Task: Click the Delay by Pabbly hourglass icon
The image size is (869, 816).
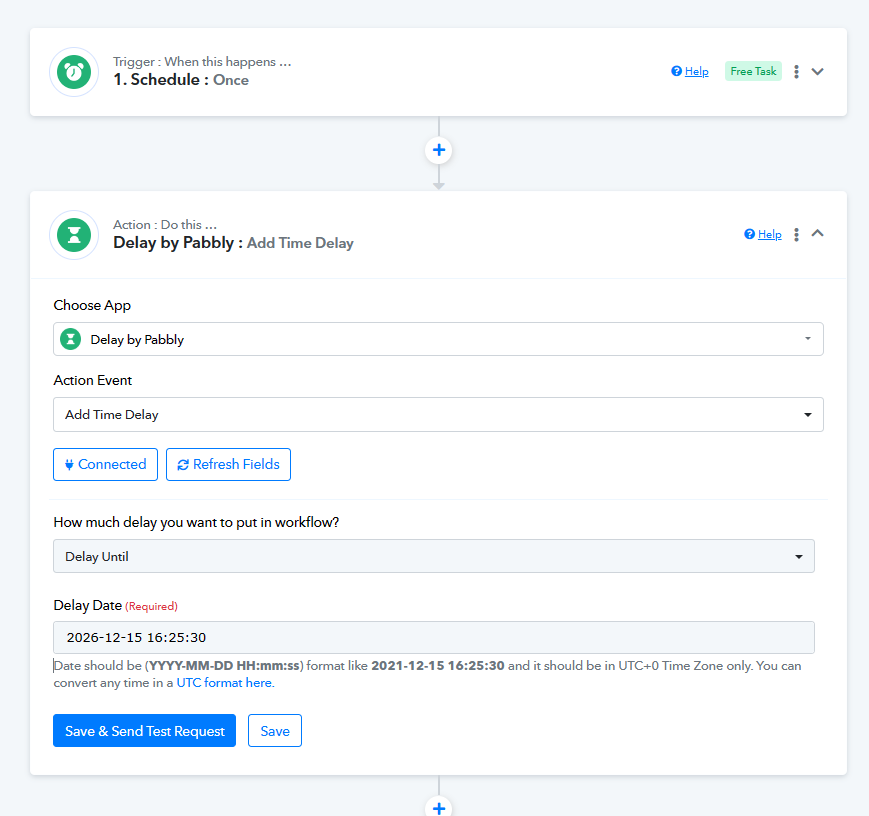Action: 74,235
